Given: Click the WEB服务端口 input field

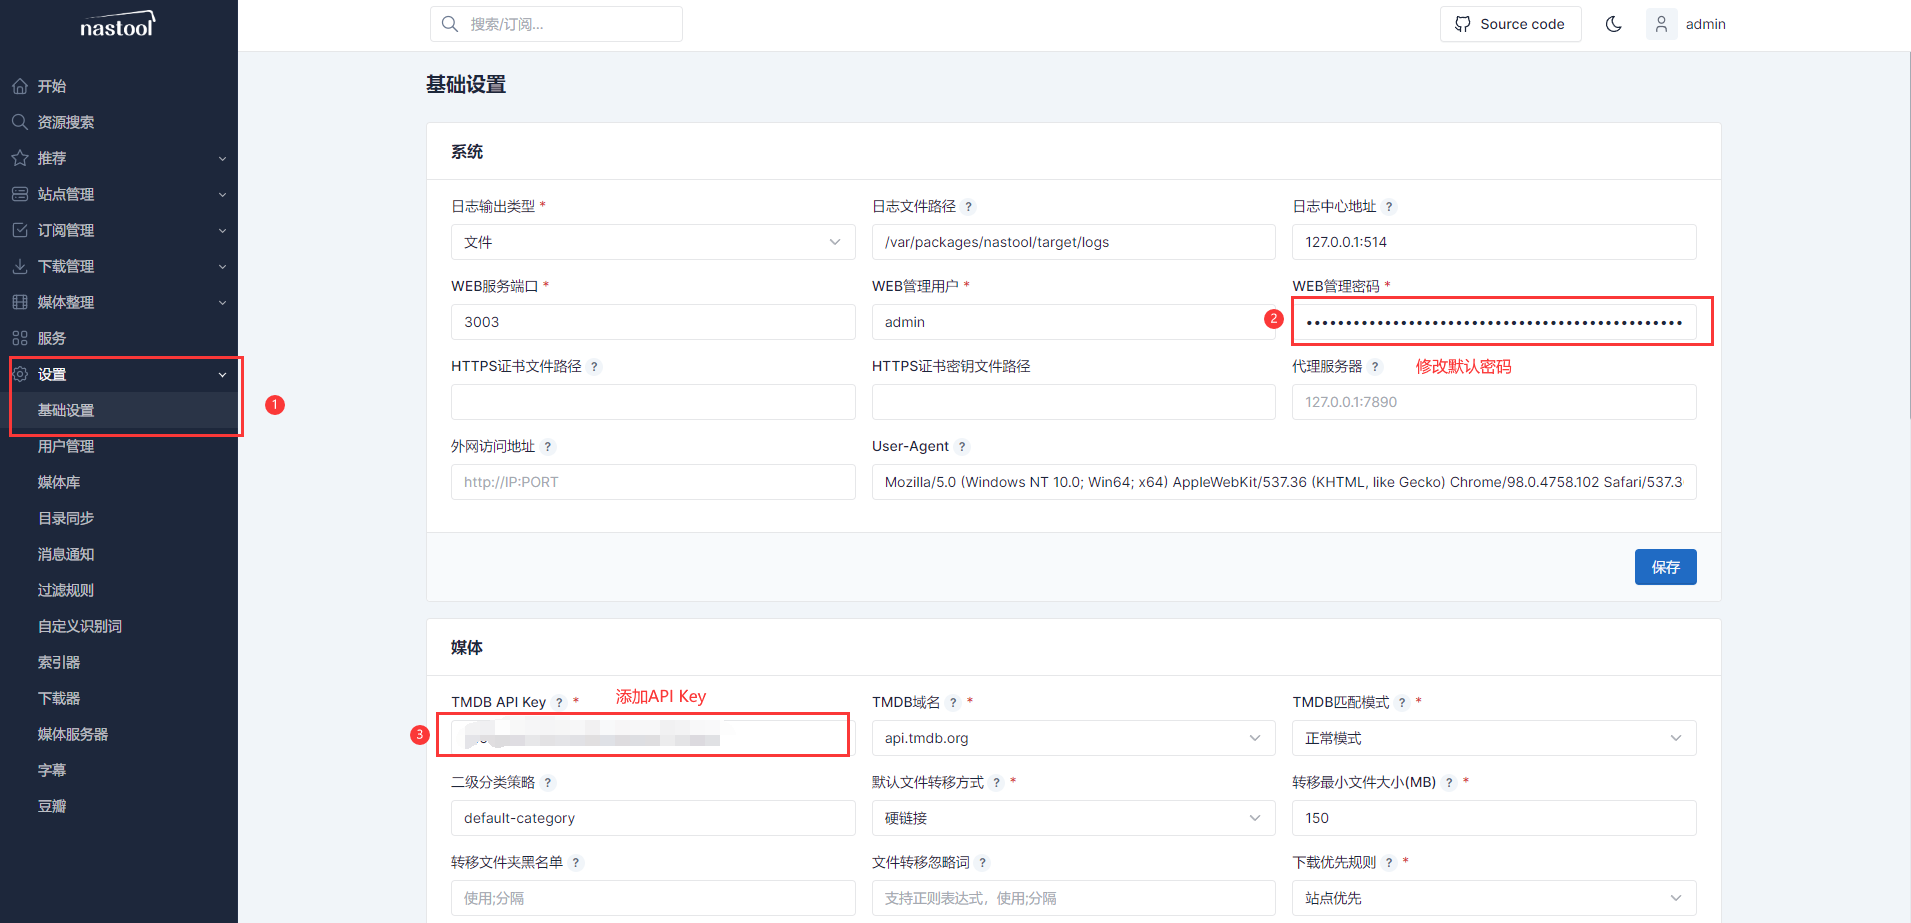Looking at the screenshot, I should pyautogui.click(x=652, y=322).
